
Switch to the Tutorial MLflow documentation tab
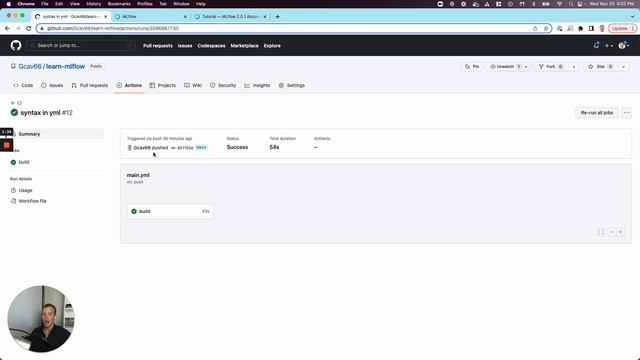230,16
